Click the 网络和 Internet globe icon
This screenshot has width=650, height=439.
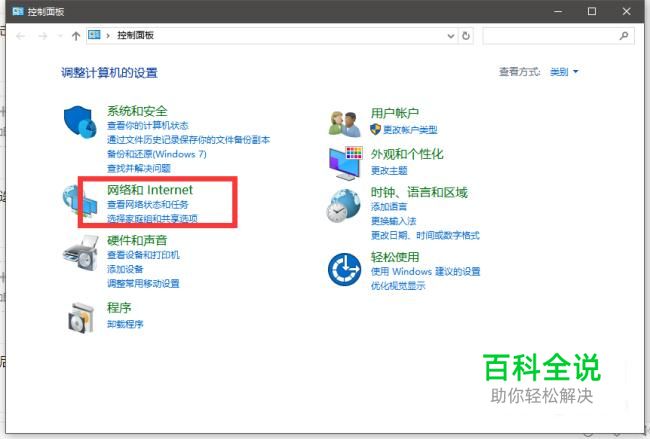tap(80, 201)
